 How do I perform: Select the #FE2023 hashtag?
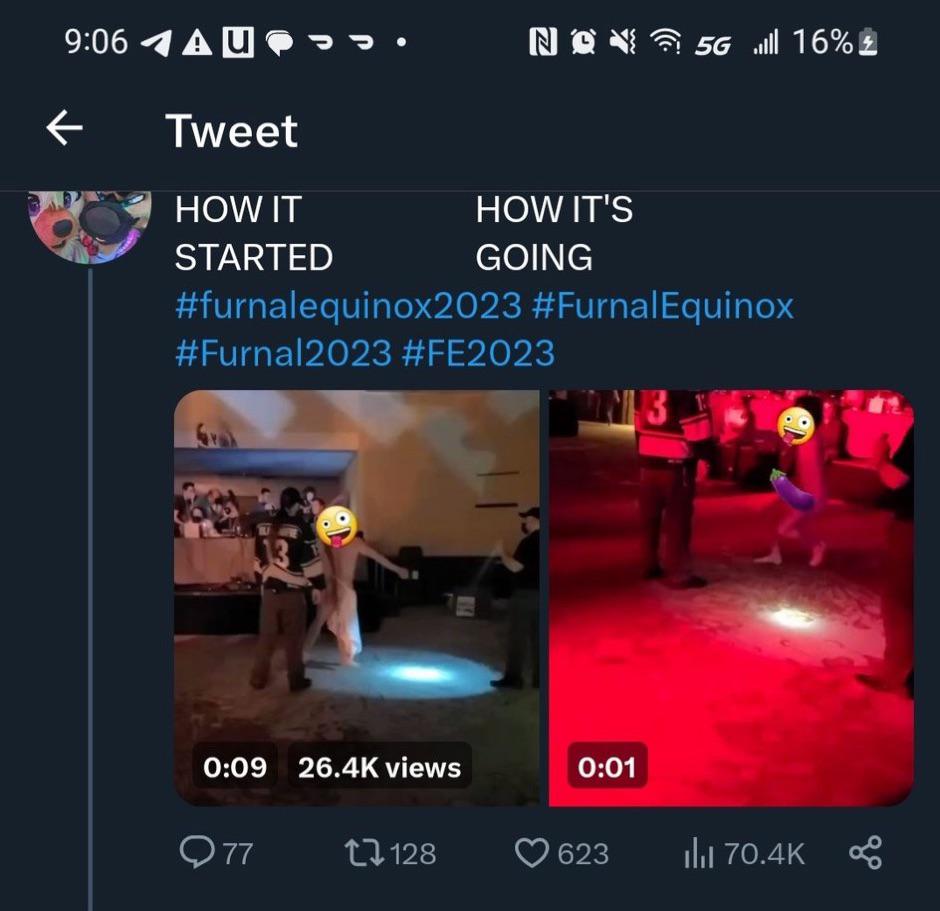[478, 352]
